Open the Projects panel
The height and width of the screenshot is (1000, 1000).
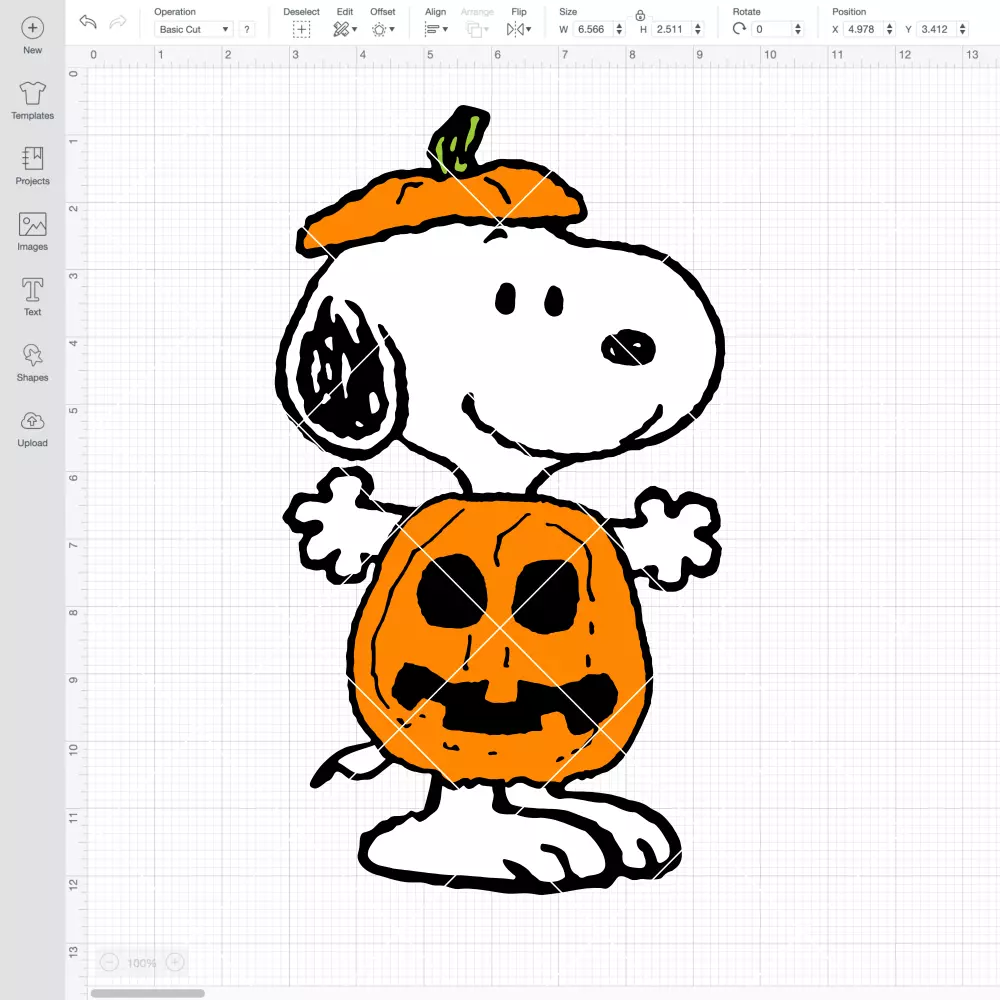(33, 166)
